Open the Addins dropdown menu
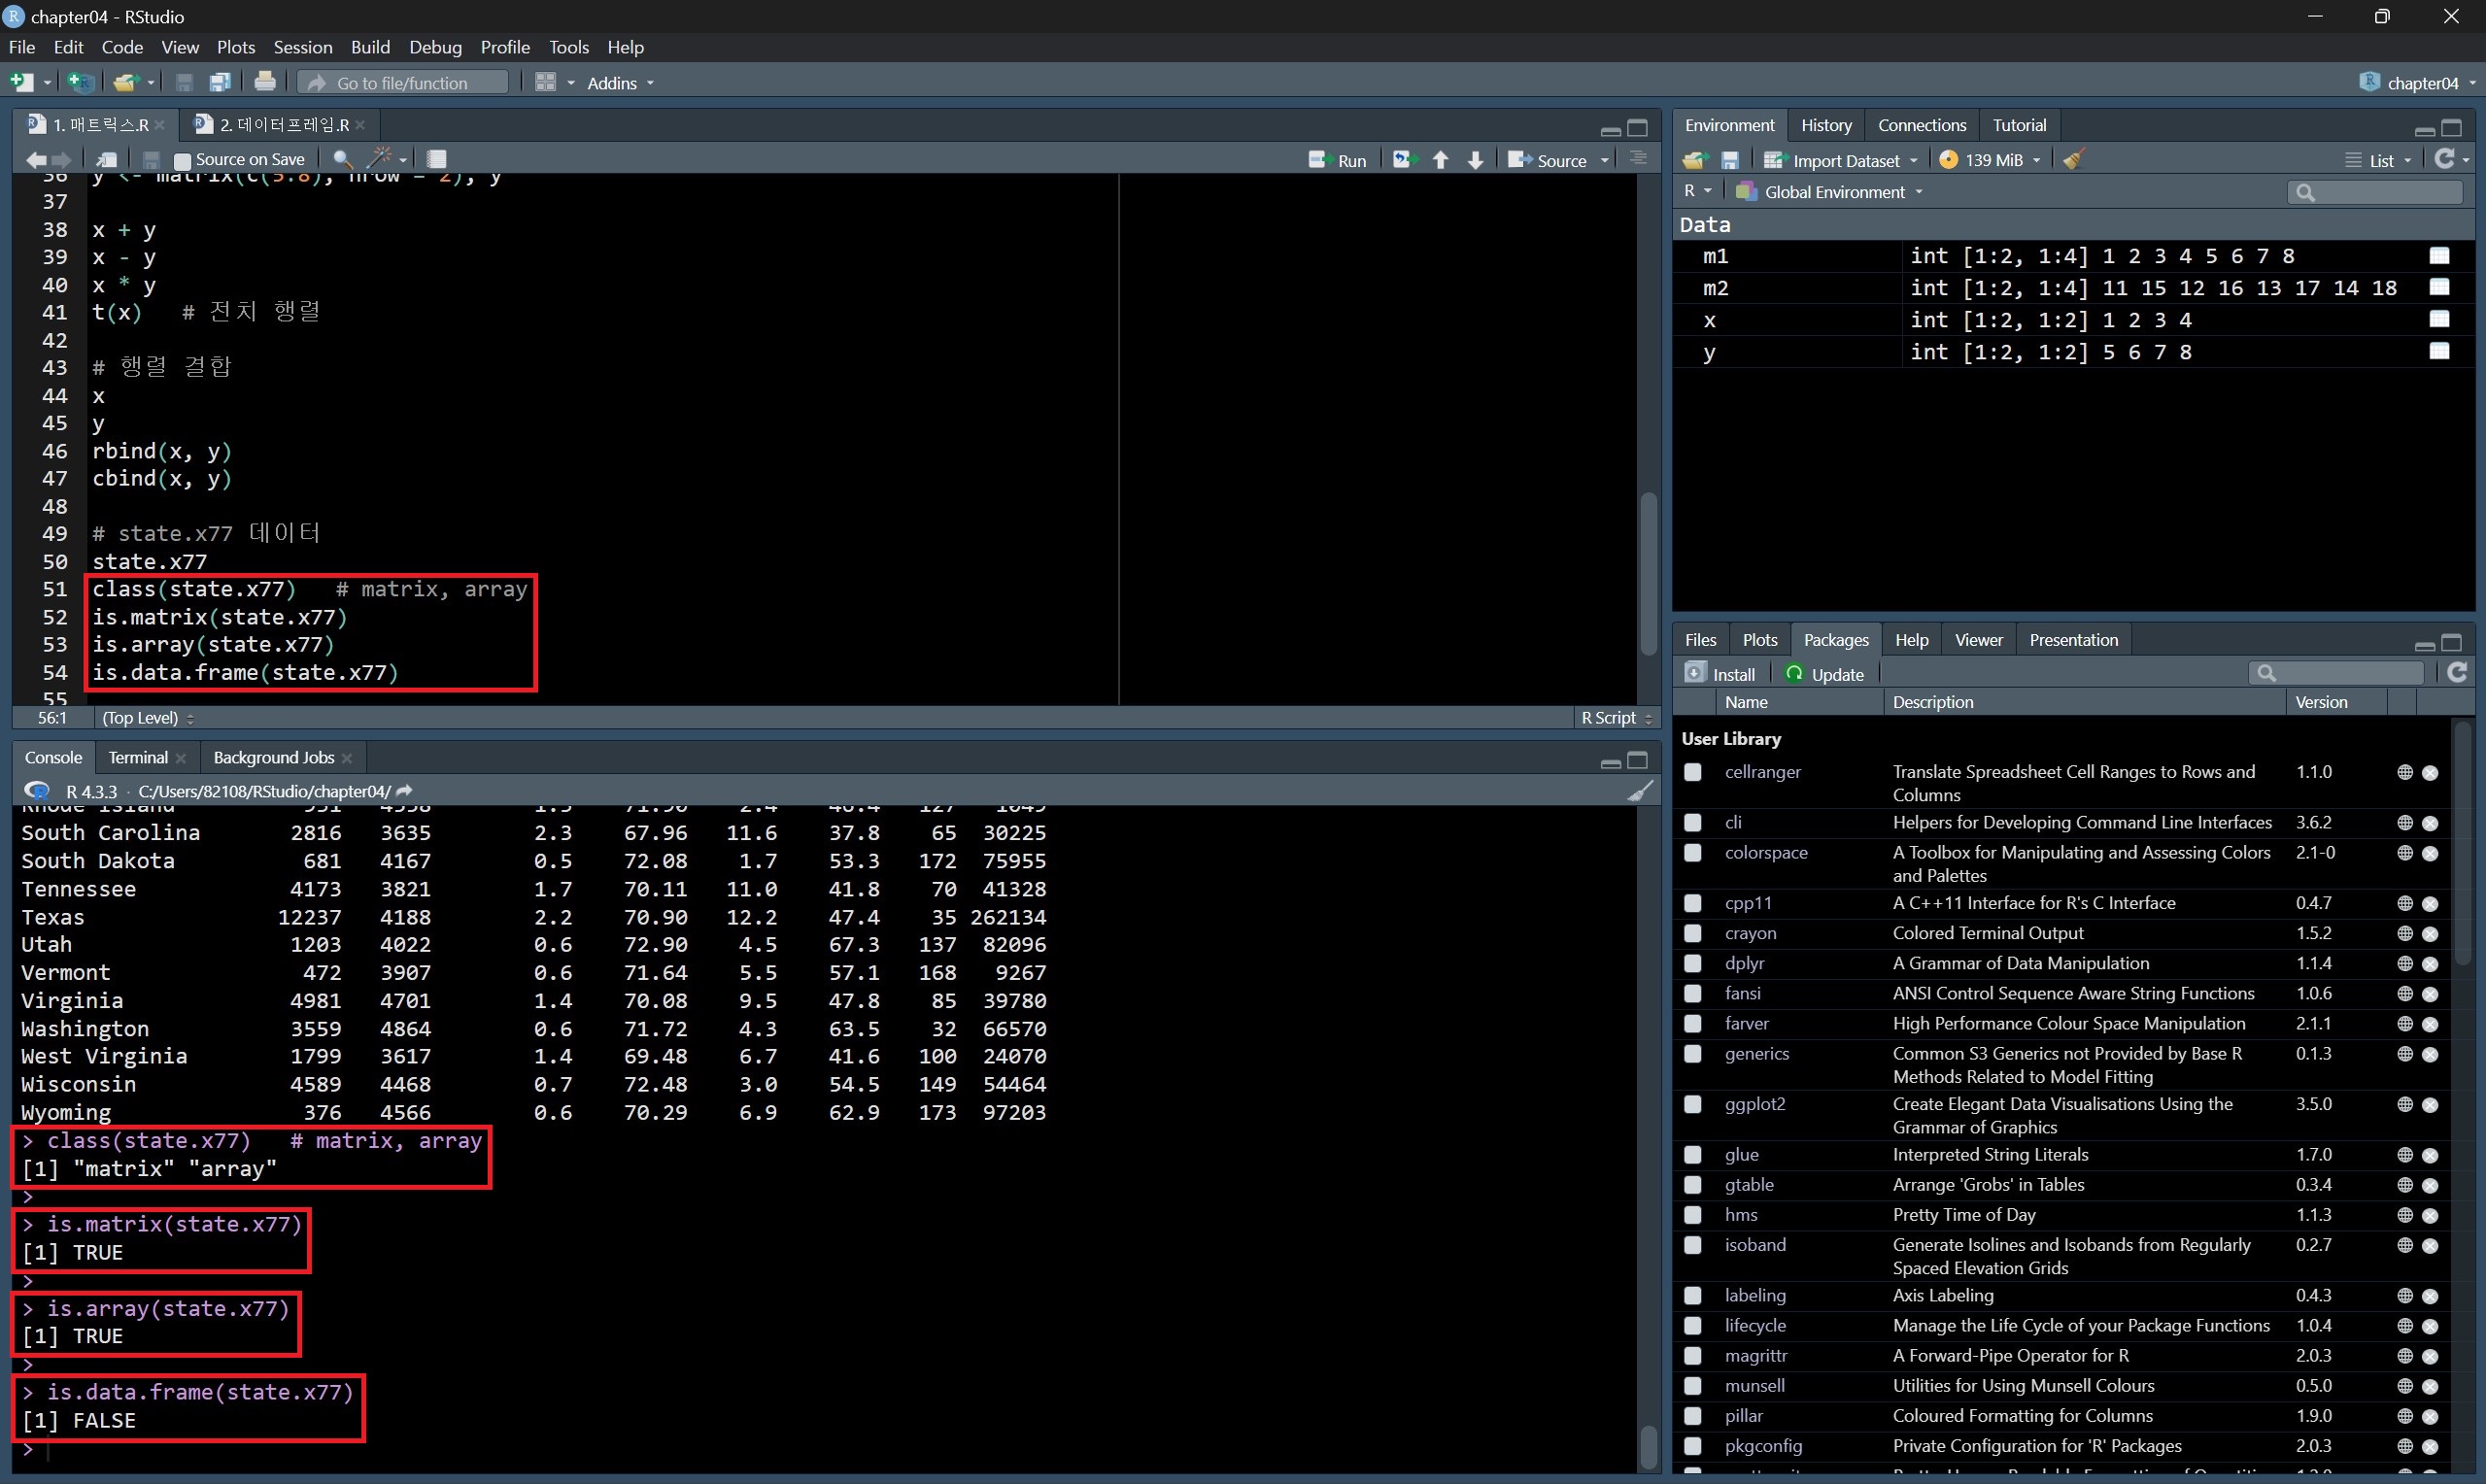Image resolution: width=2486 pixels, height=1484 pixels. click(x=619, y=83)
